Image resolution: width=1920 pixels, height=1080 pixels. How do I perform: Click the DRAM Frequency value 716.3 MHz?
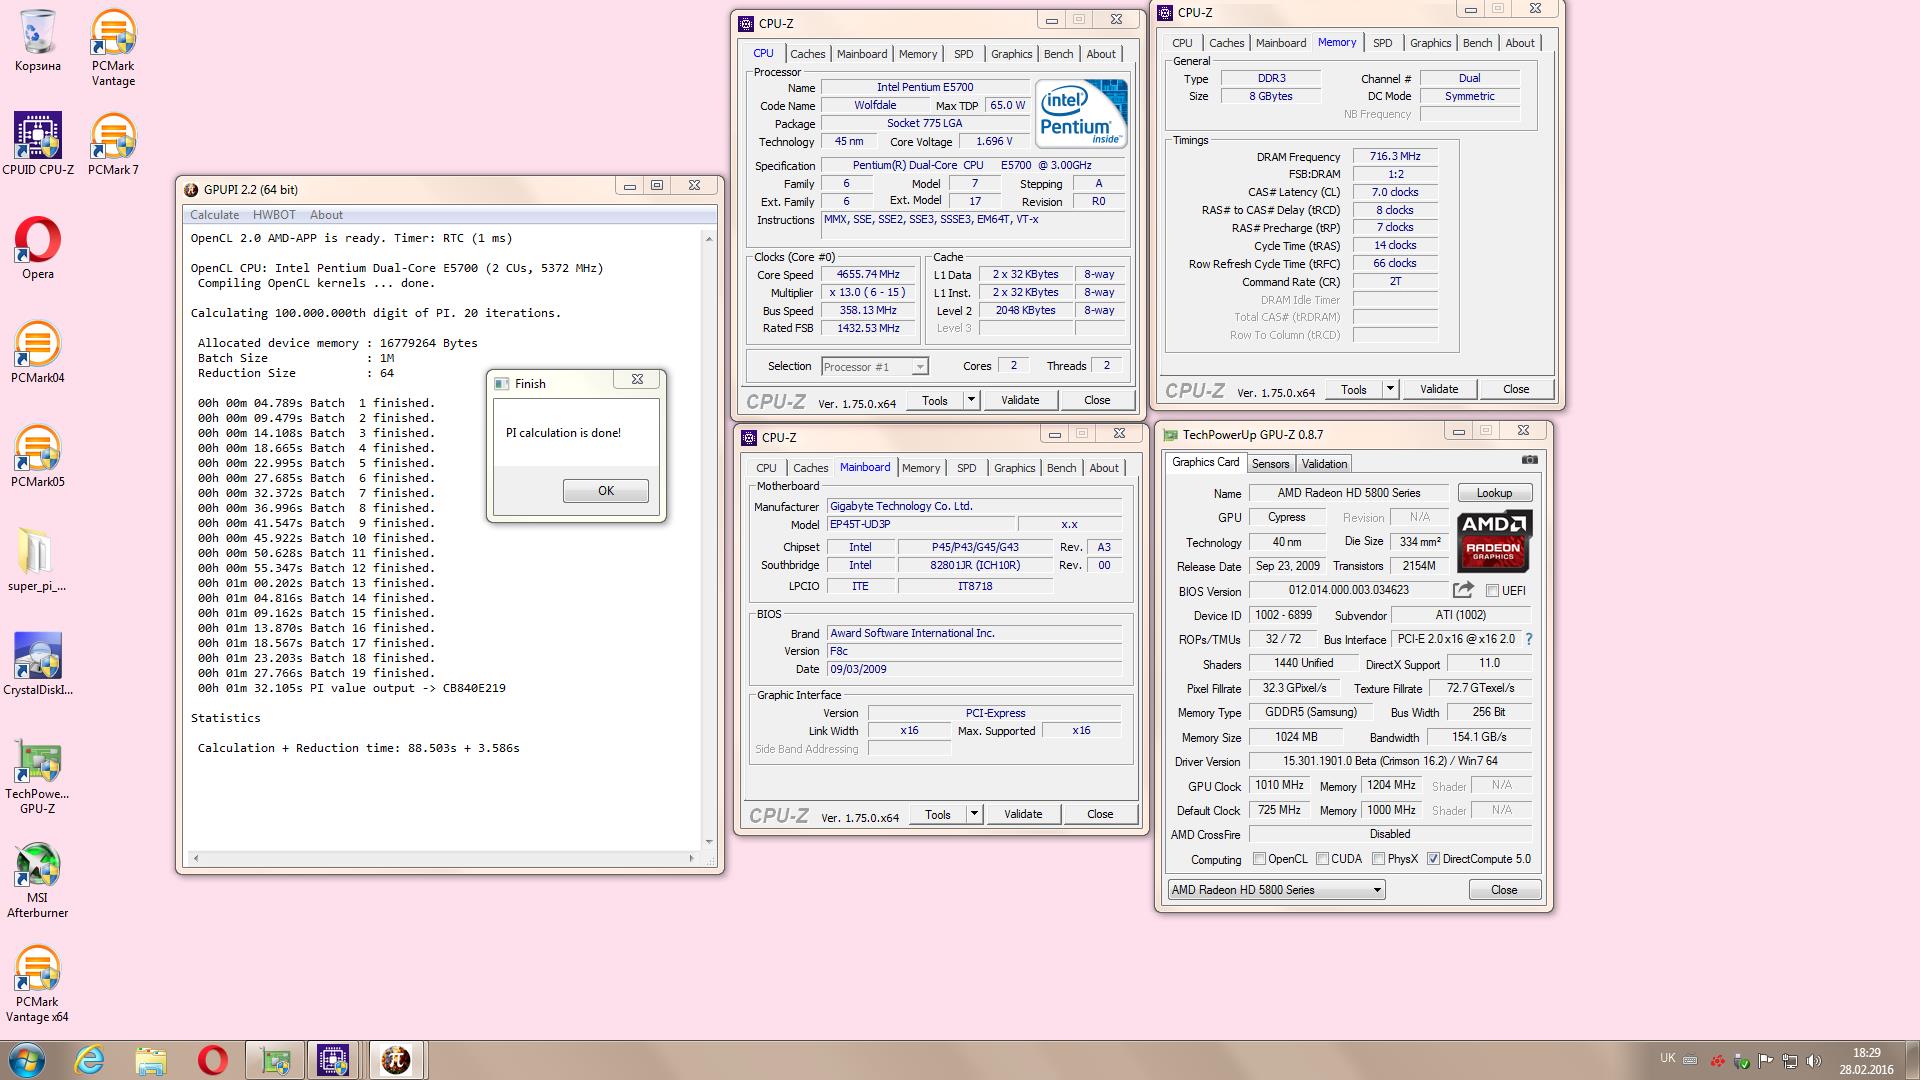[x=1395, y=156]
